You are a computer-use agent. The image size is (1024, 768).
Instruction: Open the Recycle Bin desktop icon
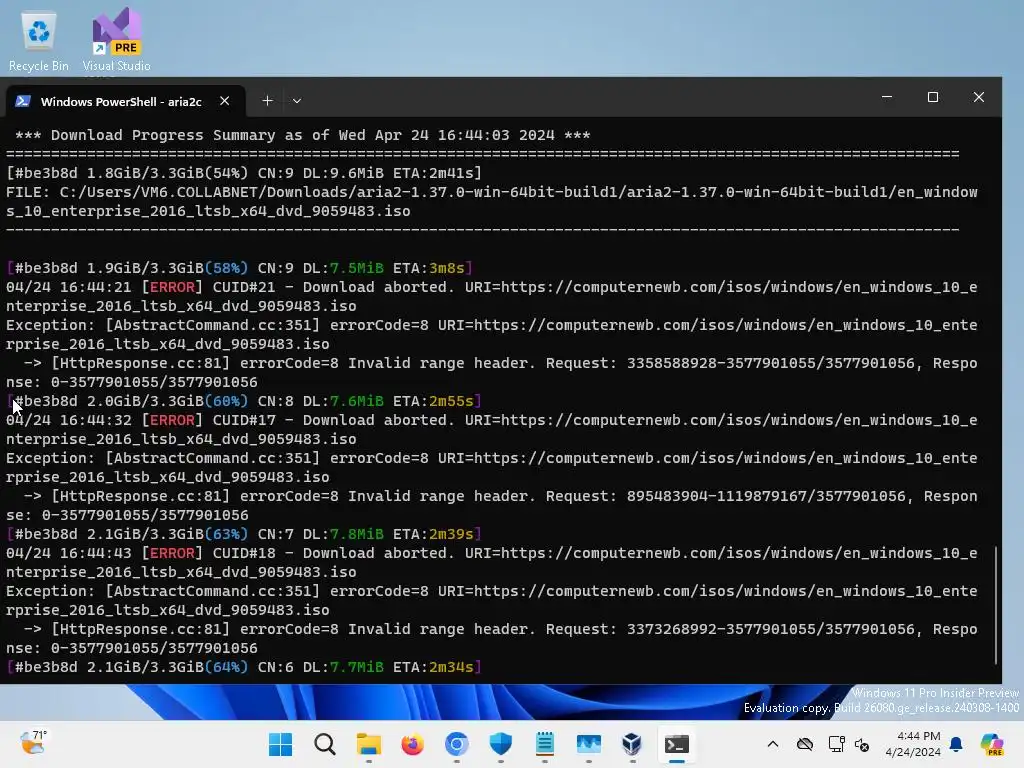39,42
